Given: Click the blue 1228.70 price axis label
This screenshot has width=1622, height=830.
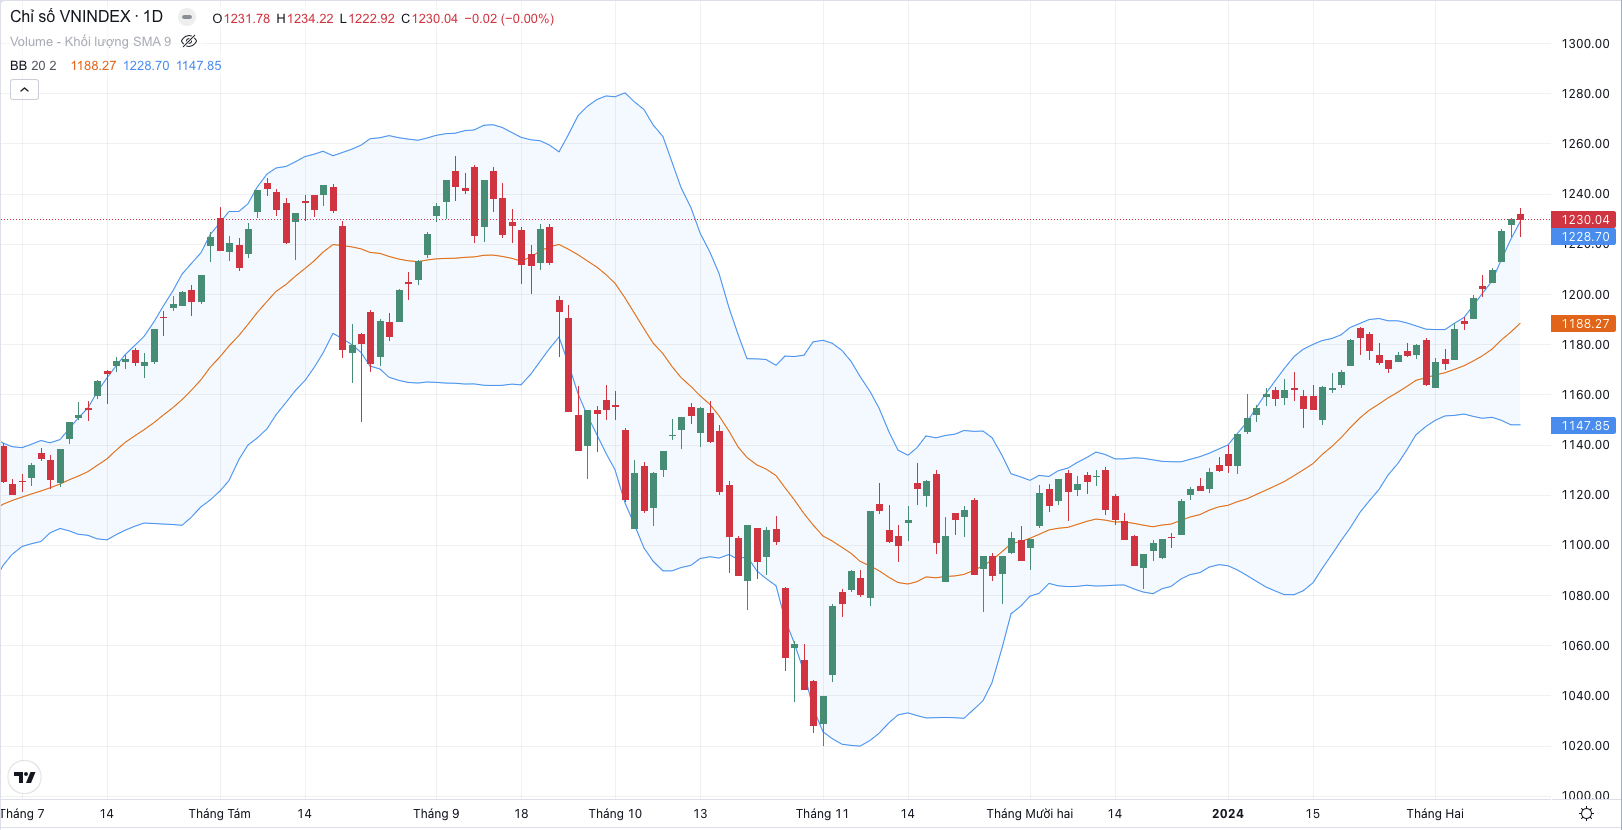Looking at the screenshot, I should (x=1583, y=237).
